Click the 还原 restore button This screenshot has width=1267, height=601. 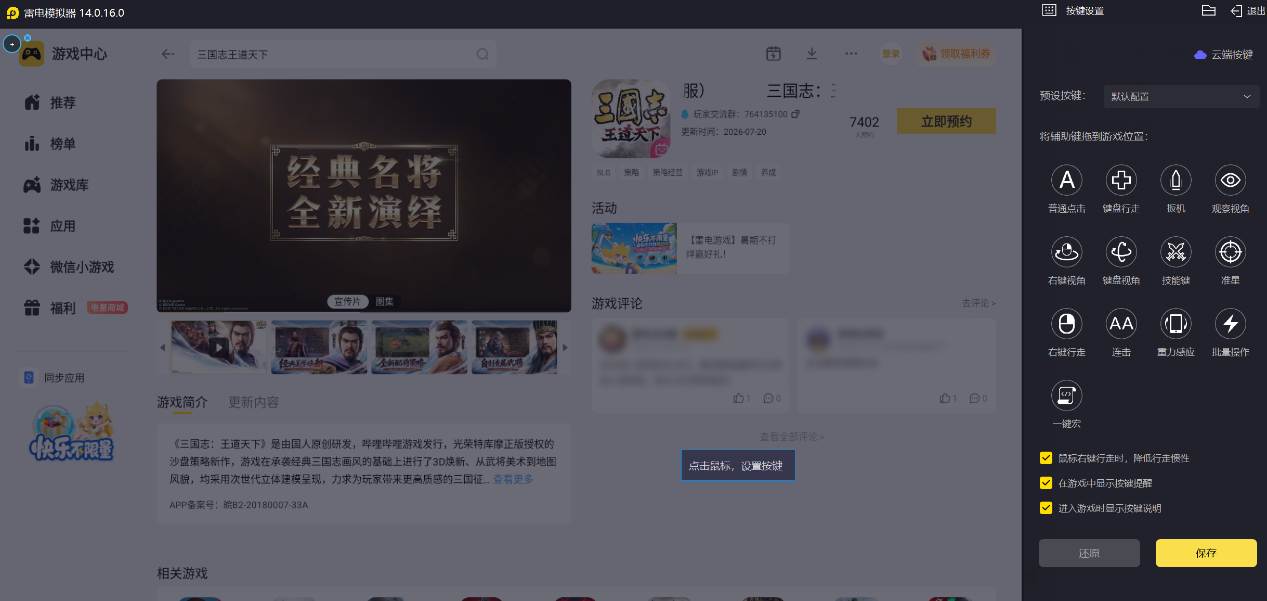pyautogui.click(x=1089, y=553)
